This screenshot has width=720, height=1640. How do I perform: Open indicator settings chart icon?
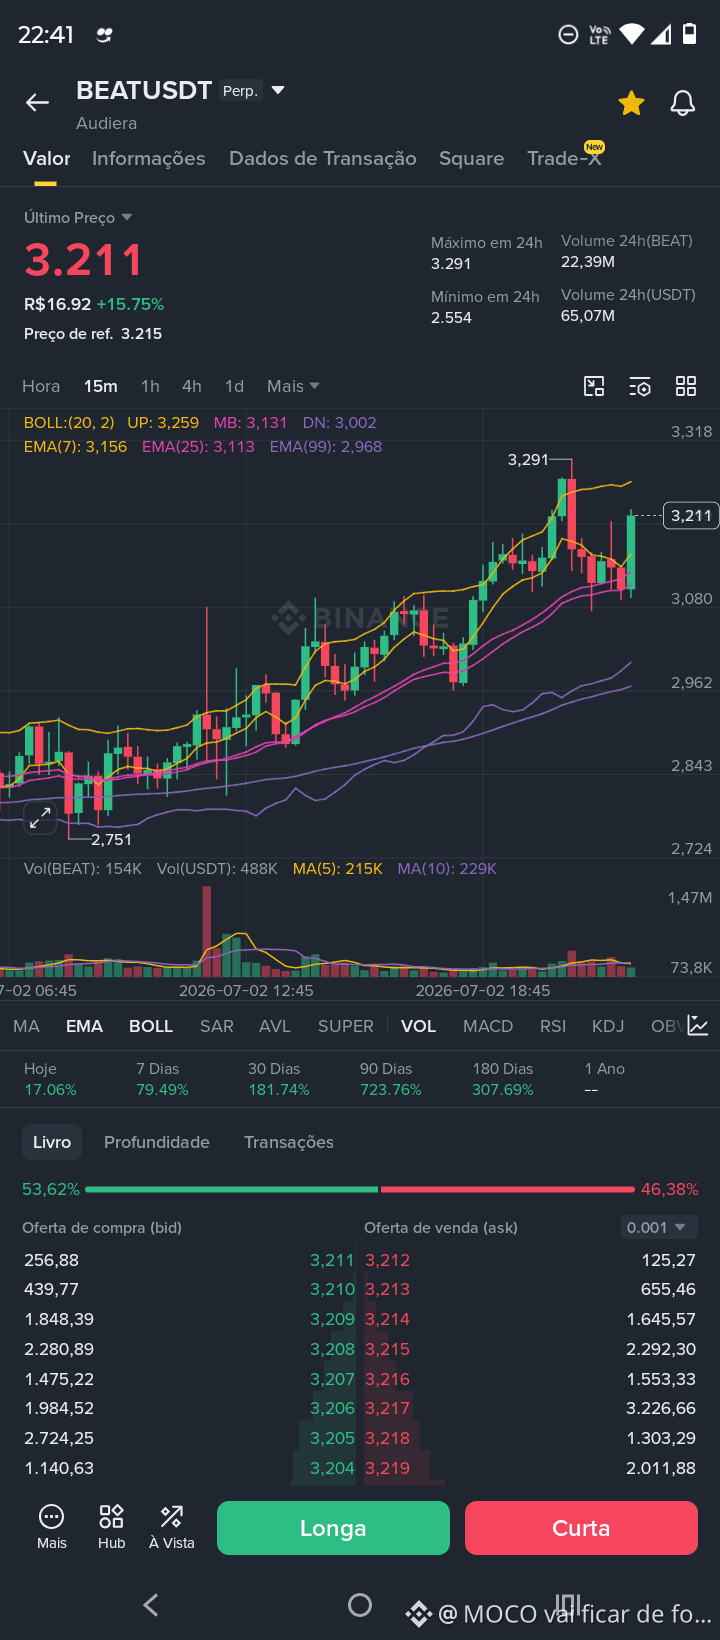(698, 1026)
